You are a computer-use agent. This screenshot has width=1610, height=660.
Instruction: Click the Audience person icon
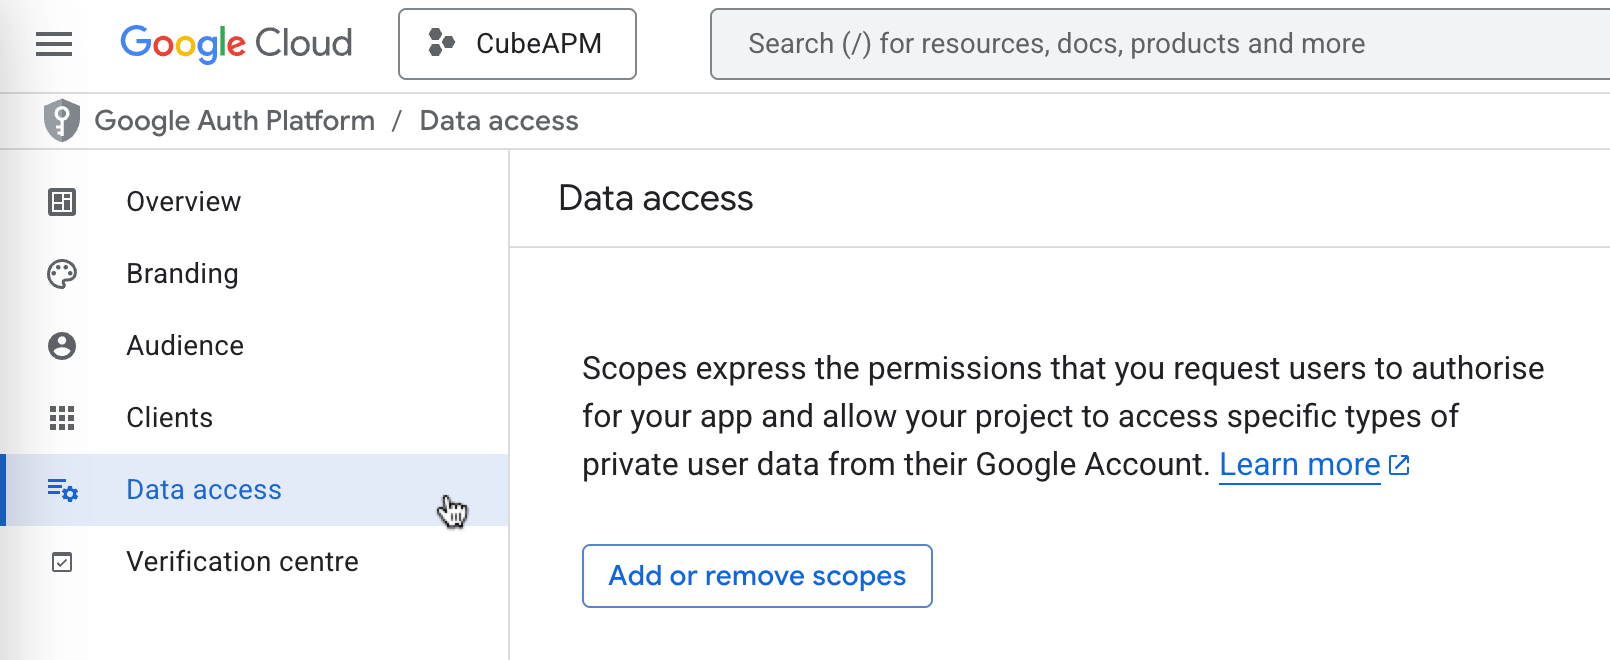click(x=62, y=346)
